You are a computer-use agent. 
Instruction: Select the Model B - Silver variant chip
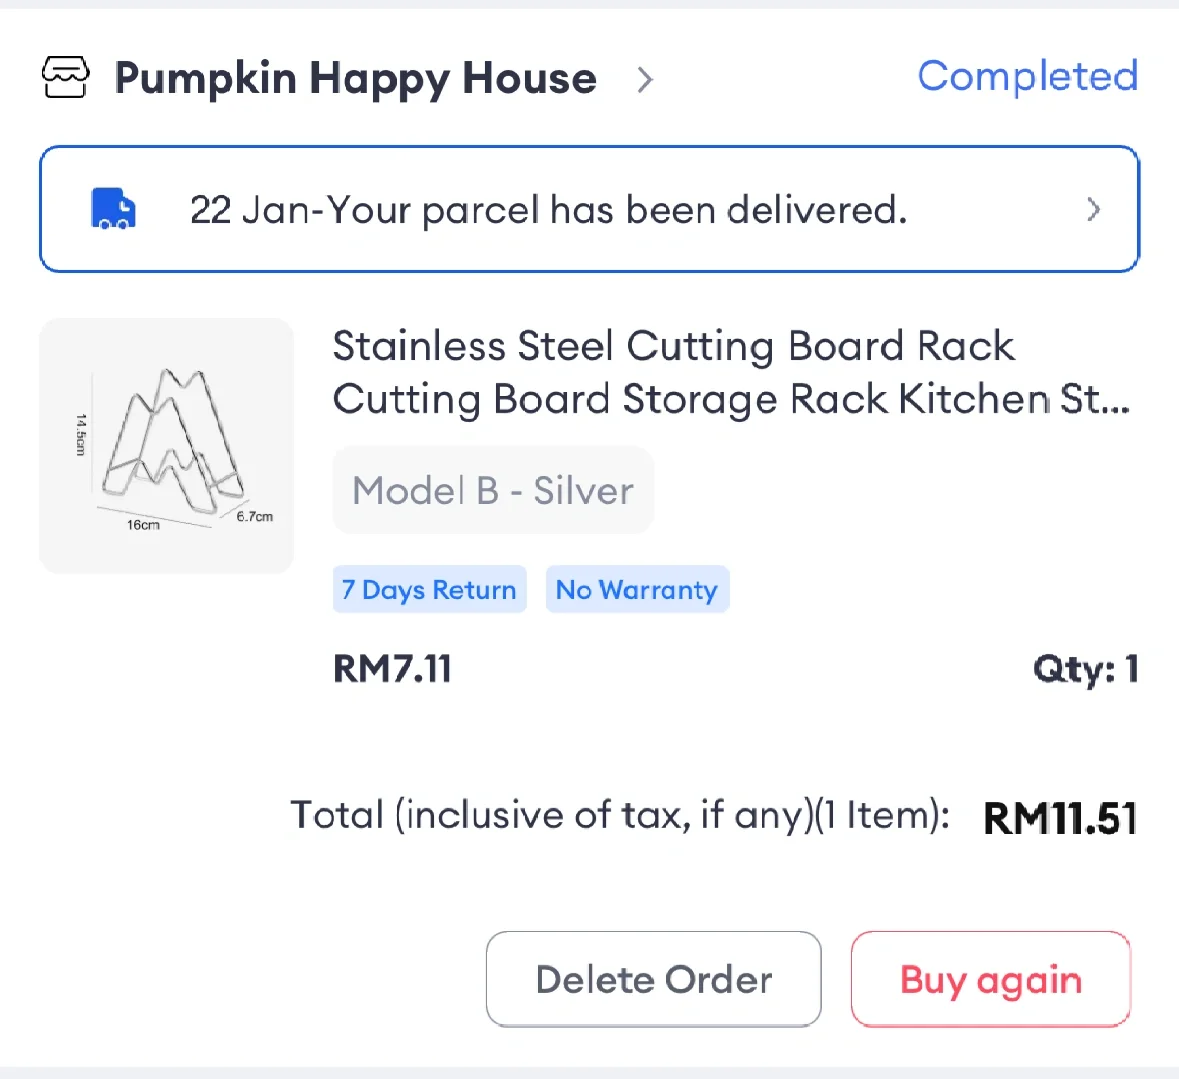pyautogui.click(x=493, y=490)
